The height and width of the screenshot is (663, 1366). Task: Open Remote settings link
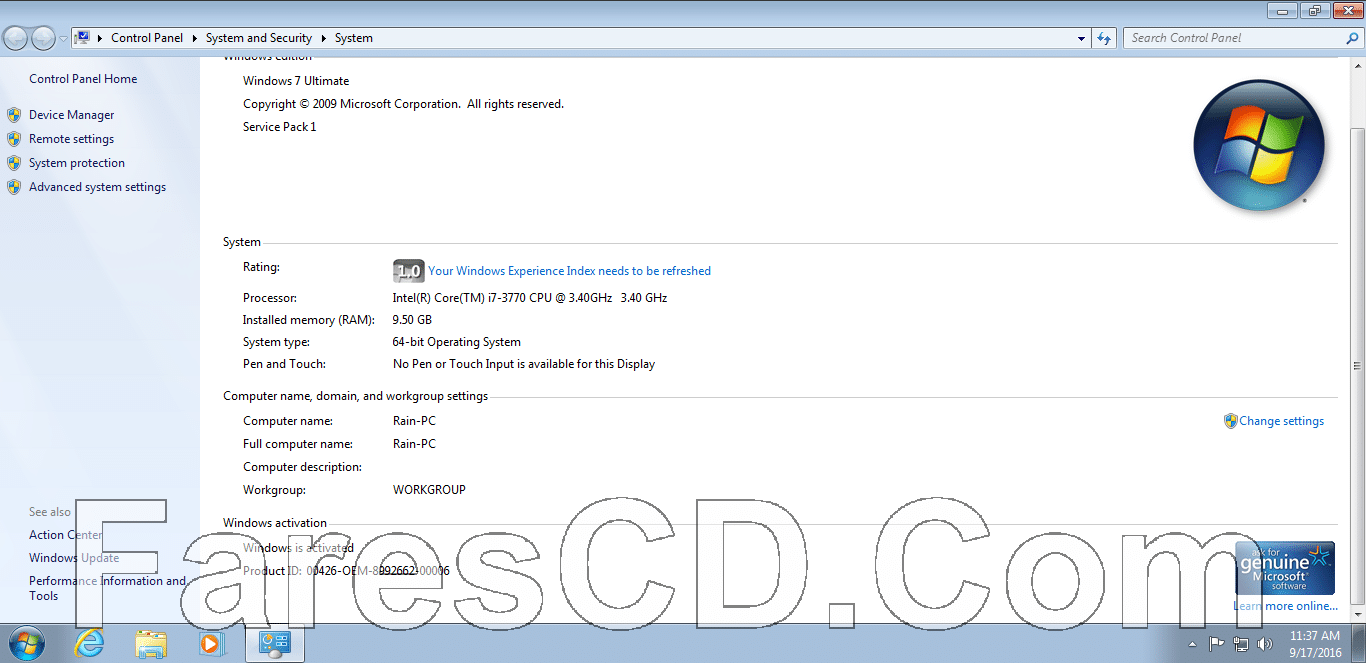pyautogui.click(x=71, y=139)
